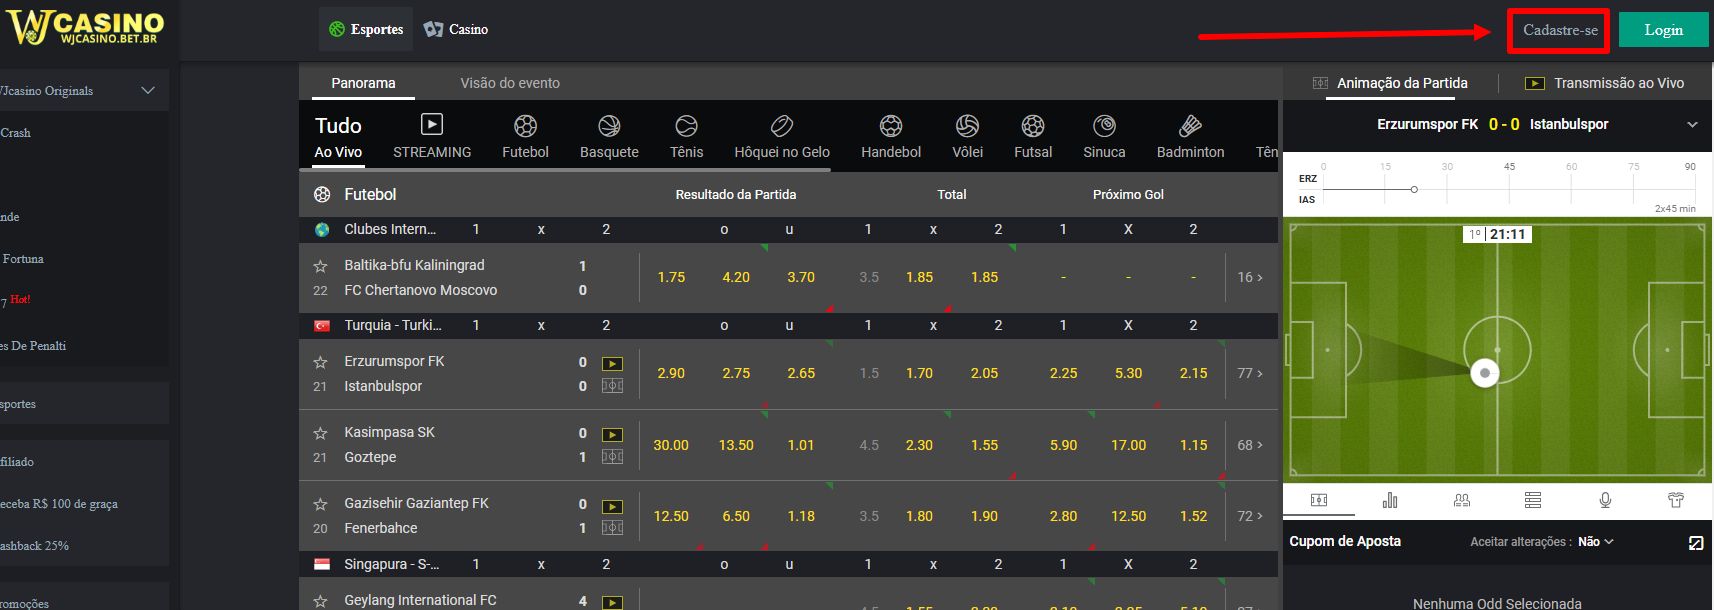Select Fenerbahce win odd 1.18
This screenshot has width=1714, height=610.
click(x=801, y=516)
